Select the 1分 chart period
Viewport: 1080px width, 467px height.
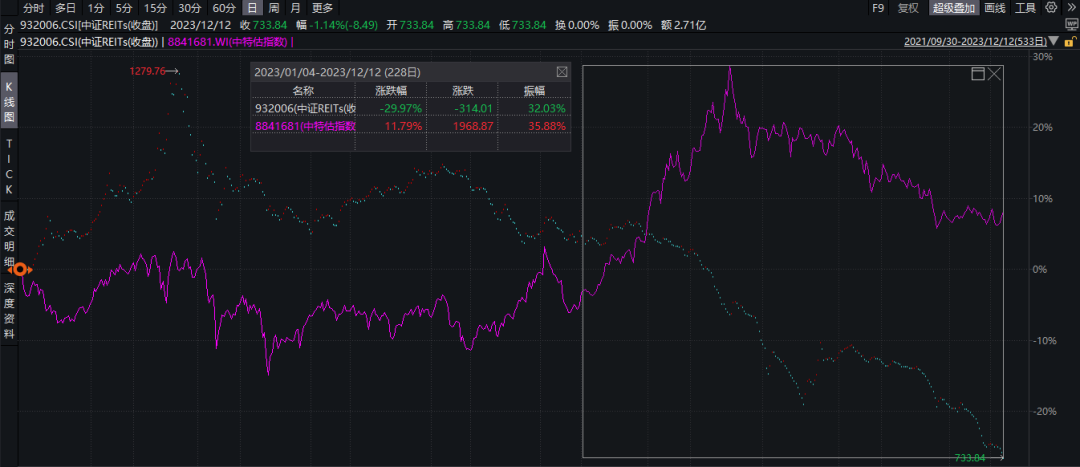96,8
